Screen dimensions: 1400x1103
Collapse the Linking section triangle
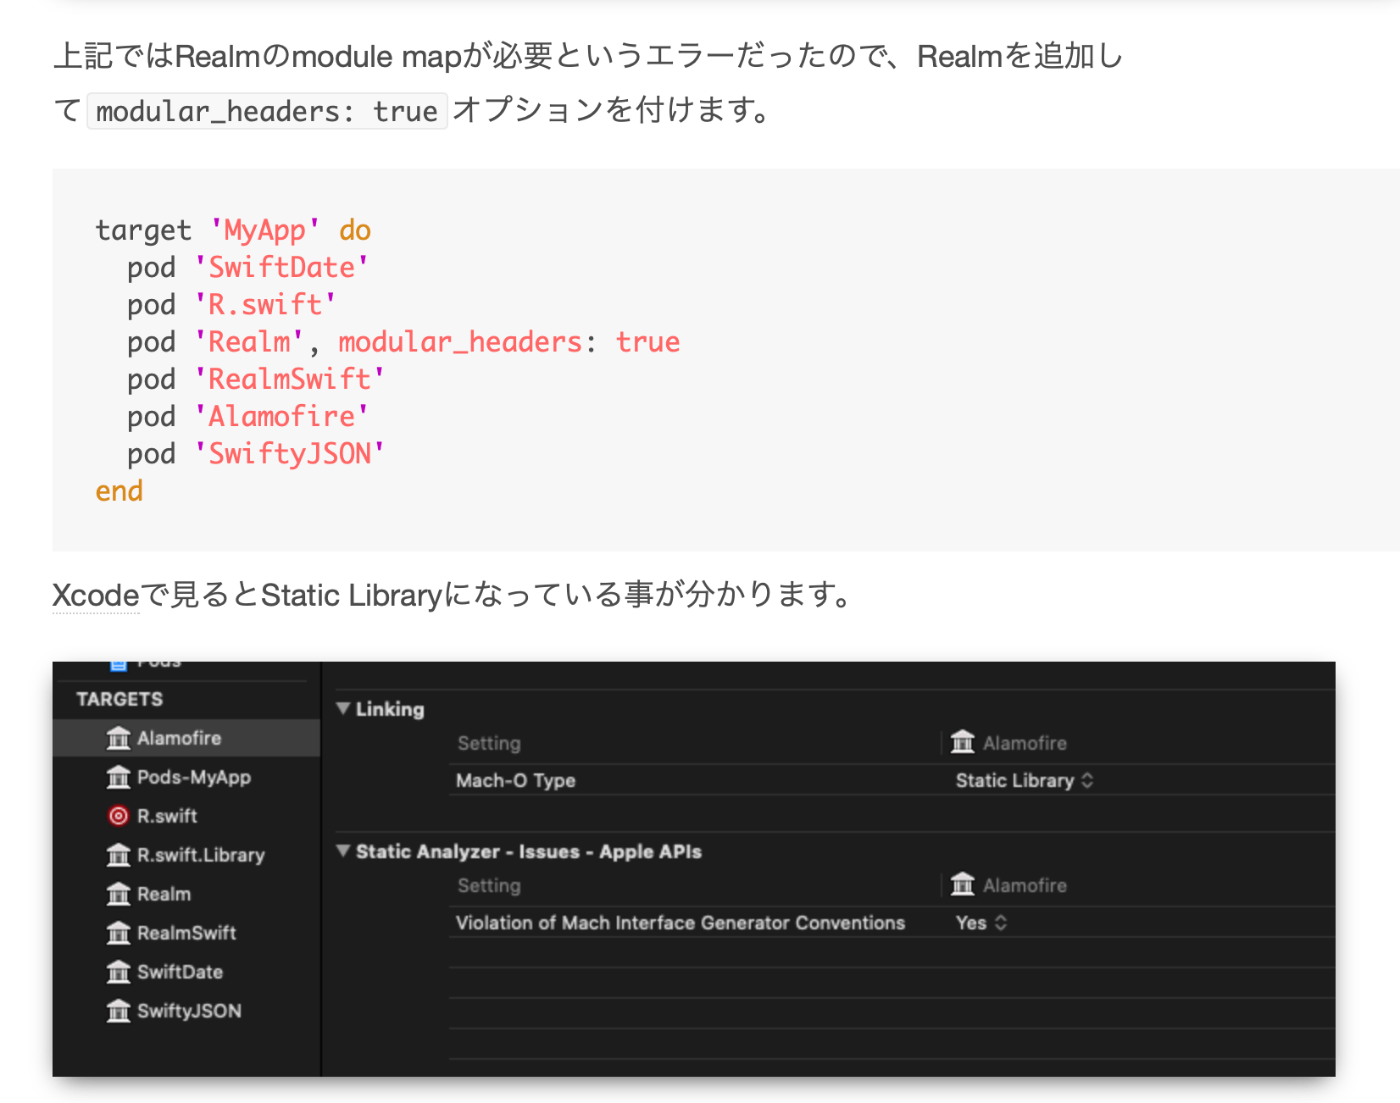pyautogui.click(x=343, y=709)
